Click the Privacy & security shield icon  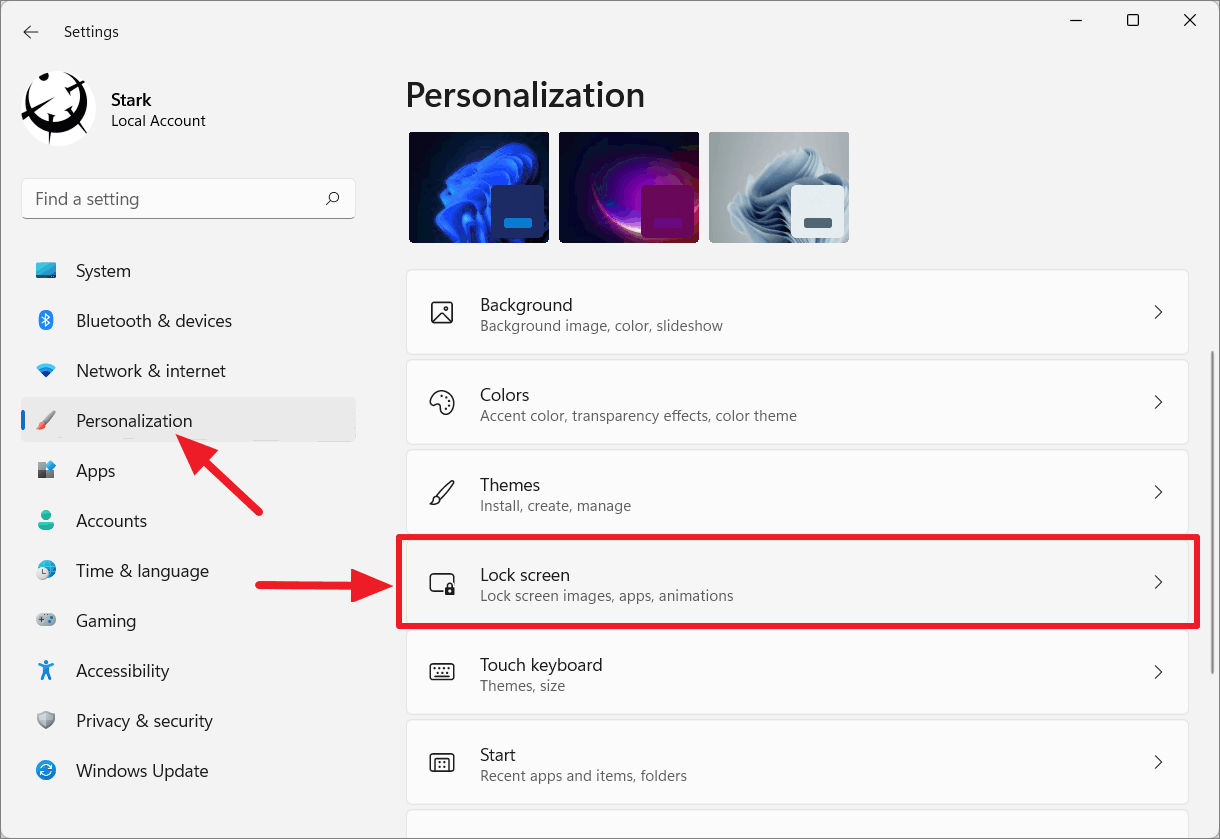[x=46, y=721]
